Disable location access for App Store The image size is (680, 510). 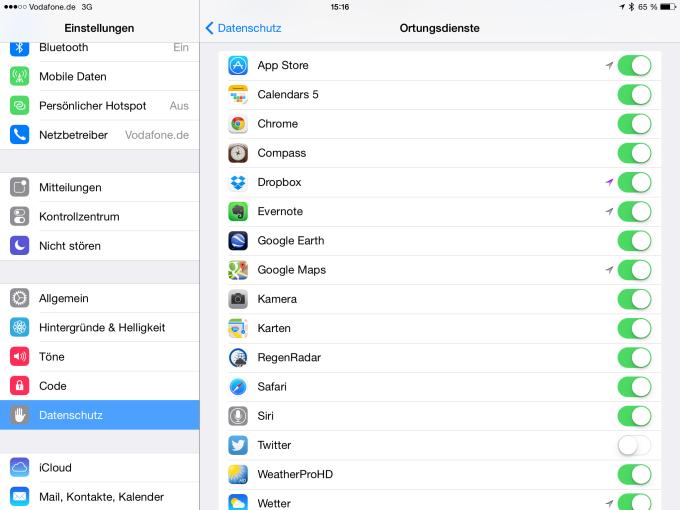coord(634,65)
